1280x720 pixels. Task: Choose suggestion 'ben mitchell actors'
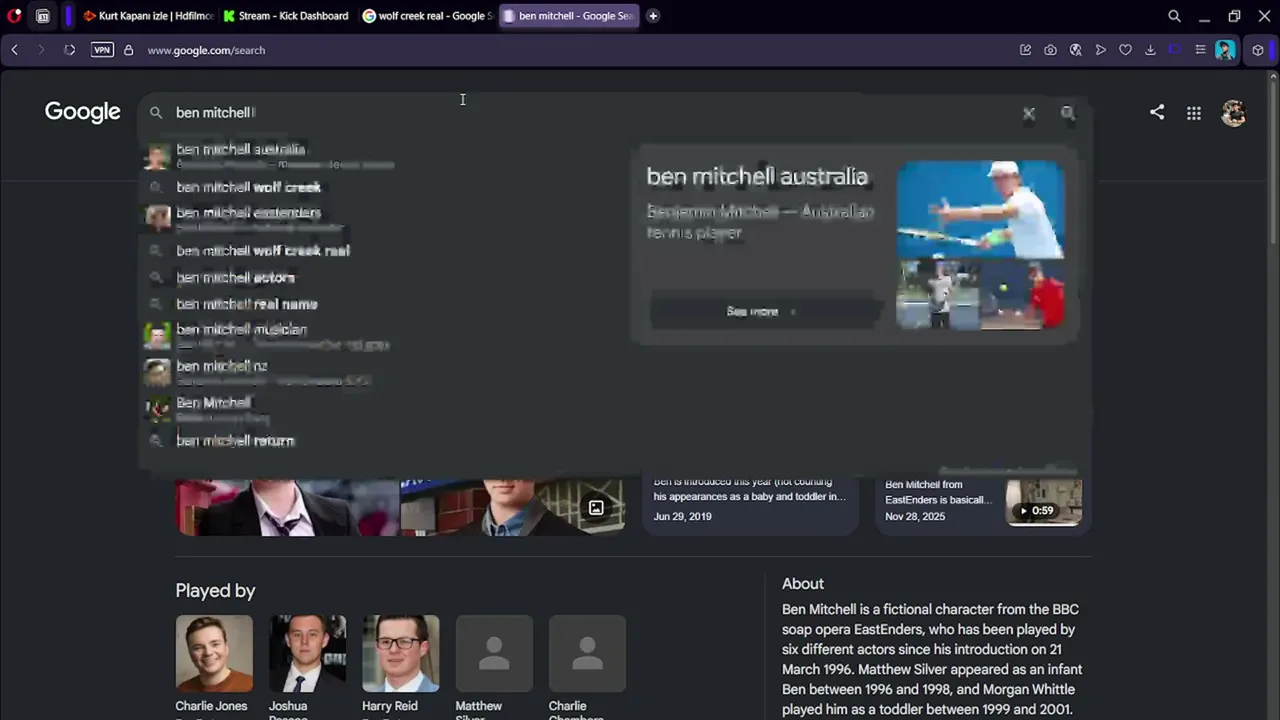pos(380,277)
